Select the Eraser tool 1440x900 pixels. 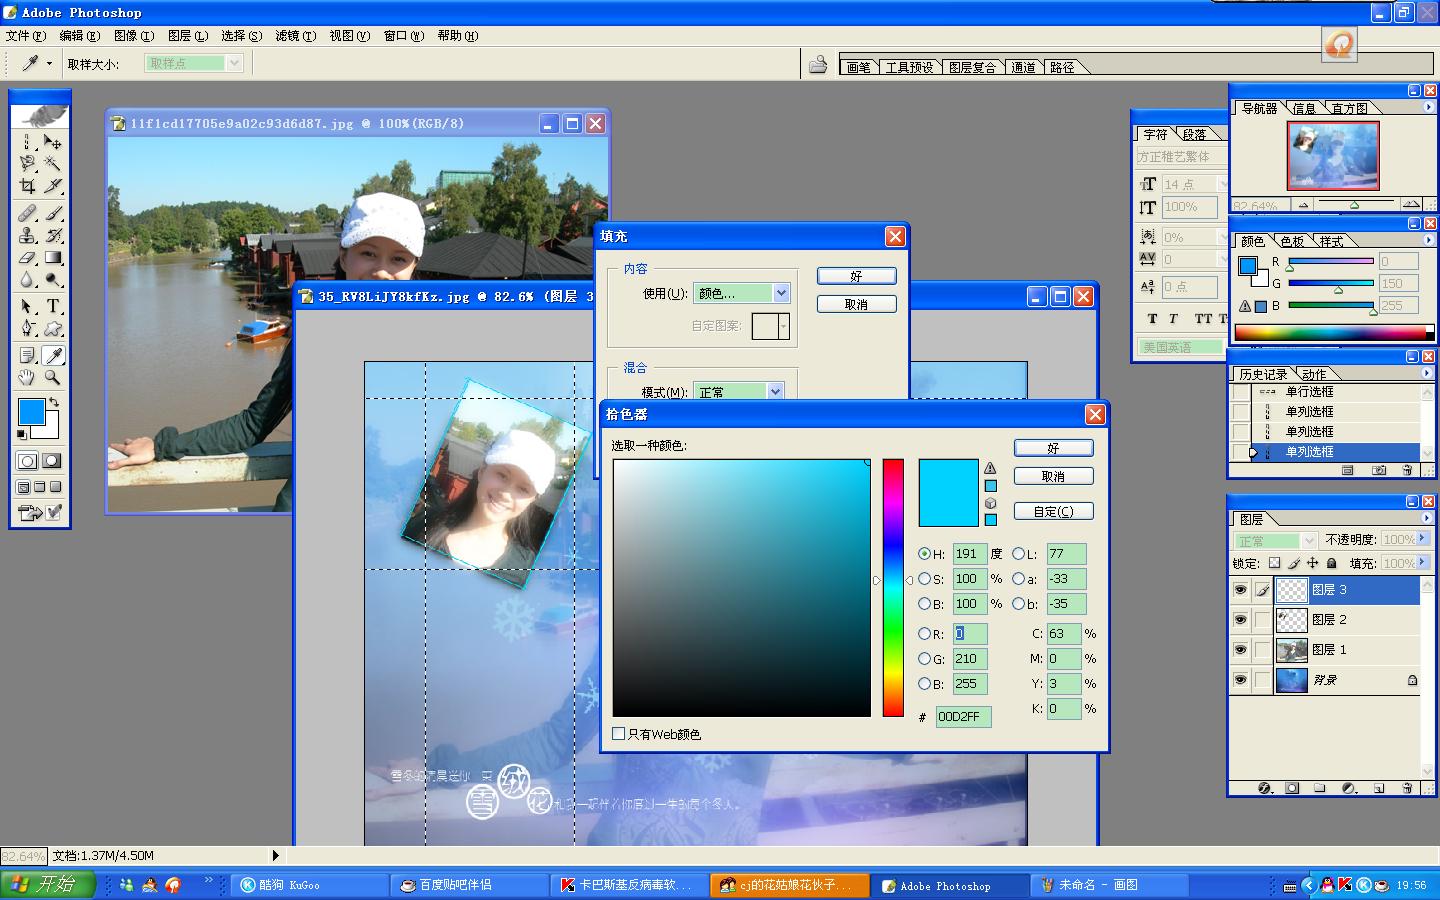pos(28,258)
